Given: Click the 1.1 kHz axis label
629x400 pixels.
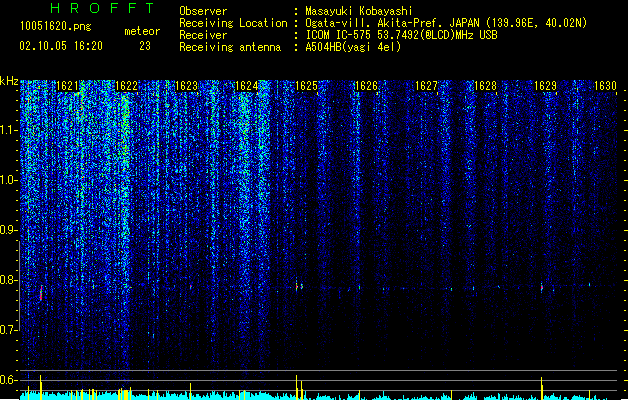Looking at the screenshot, I should point(8,130).
